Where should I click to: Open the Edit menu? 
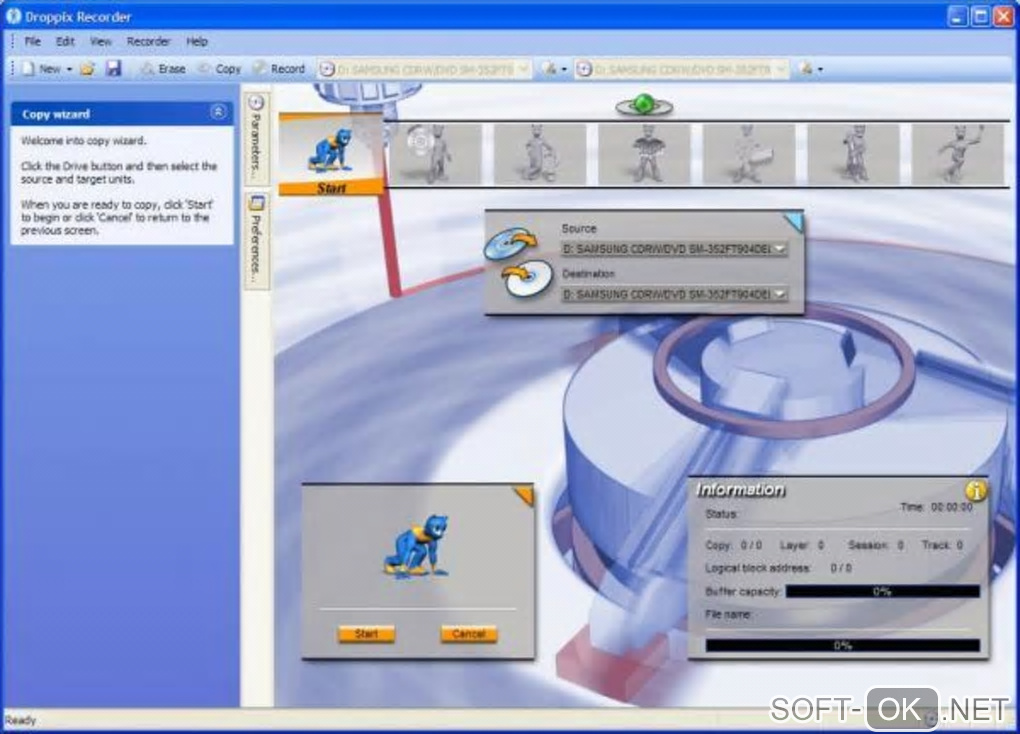65,42
